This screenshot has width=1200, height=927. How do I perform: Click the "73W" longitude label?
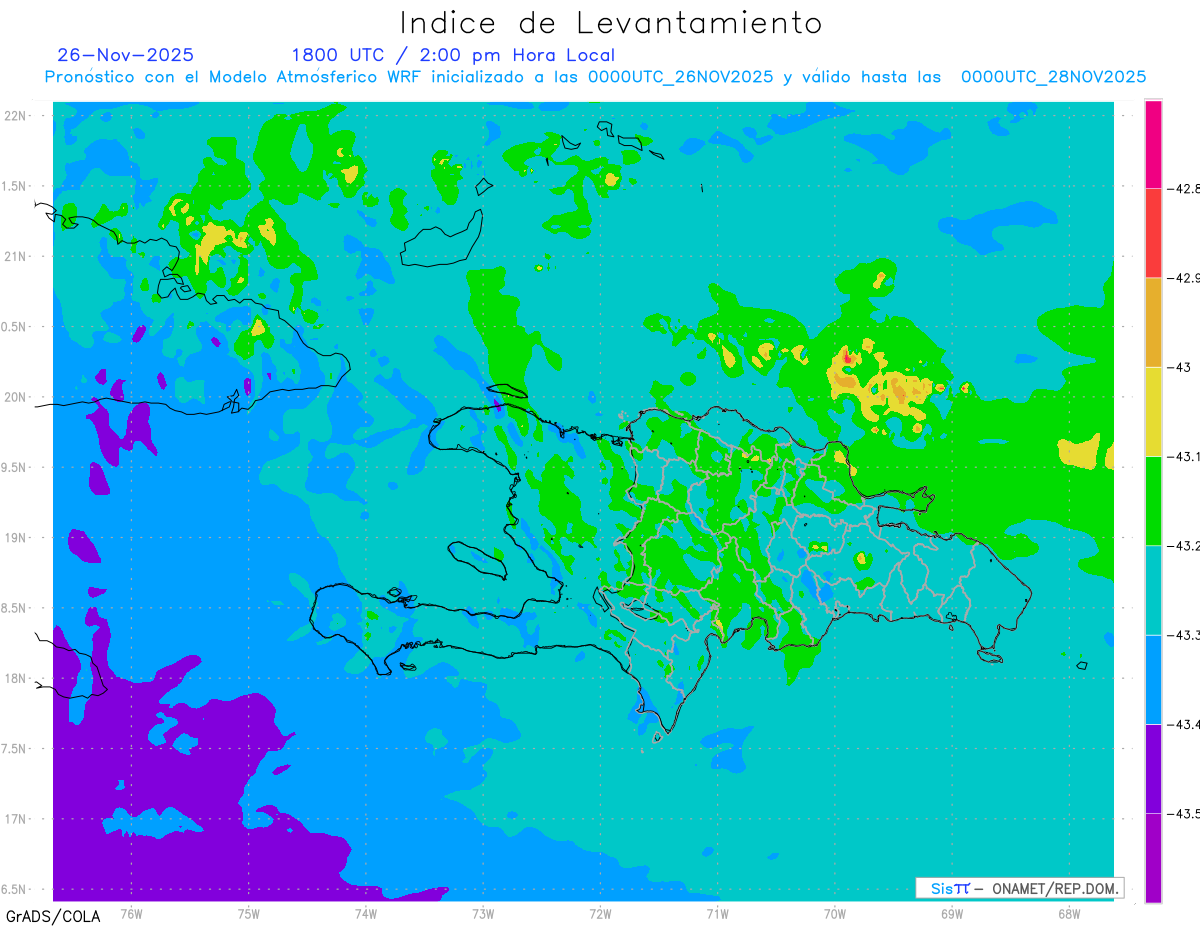pyautogui.click(x=483, y=913)
